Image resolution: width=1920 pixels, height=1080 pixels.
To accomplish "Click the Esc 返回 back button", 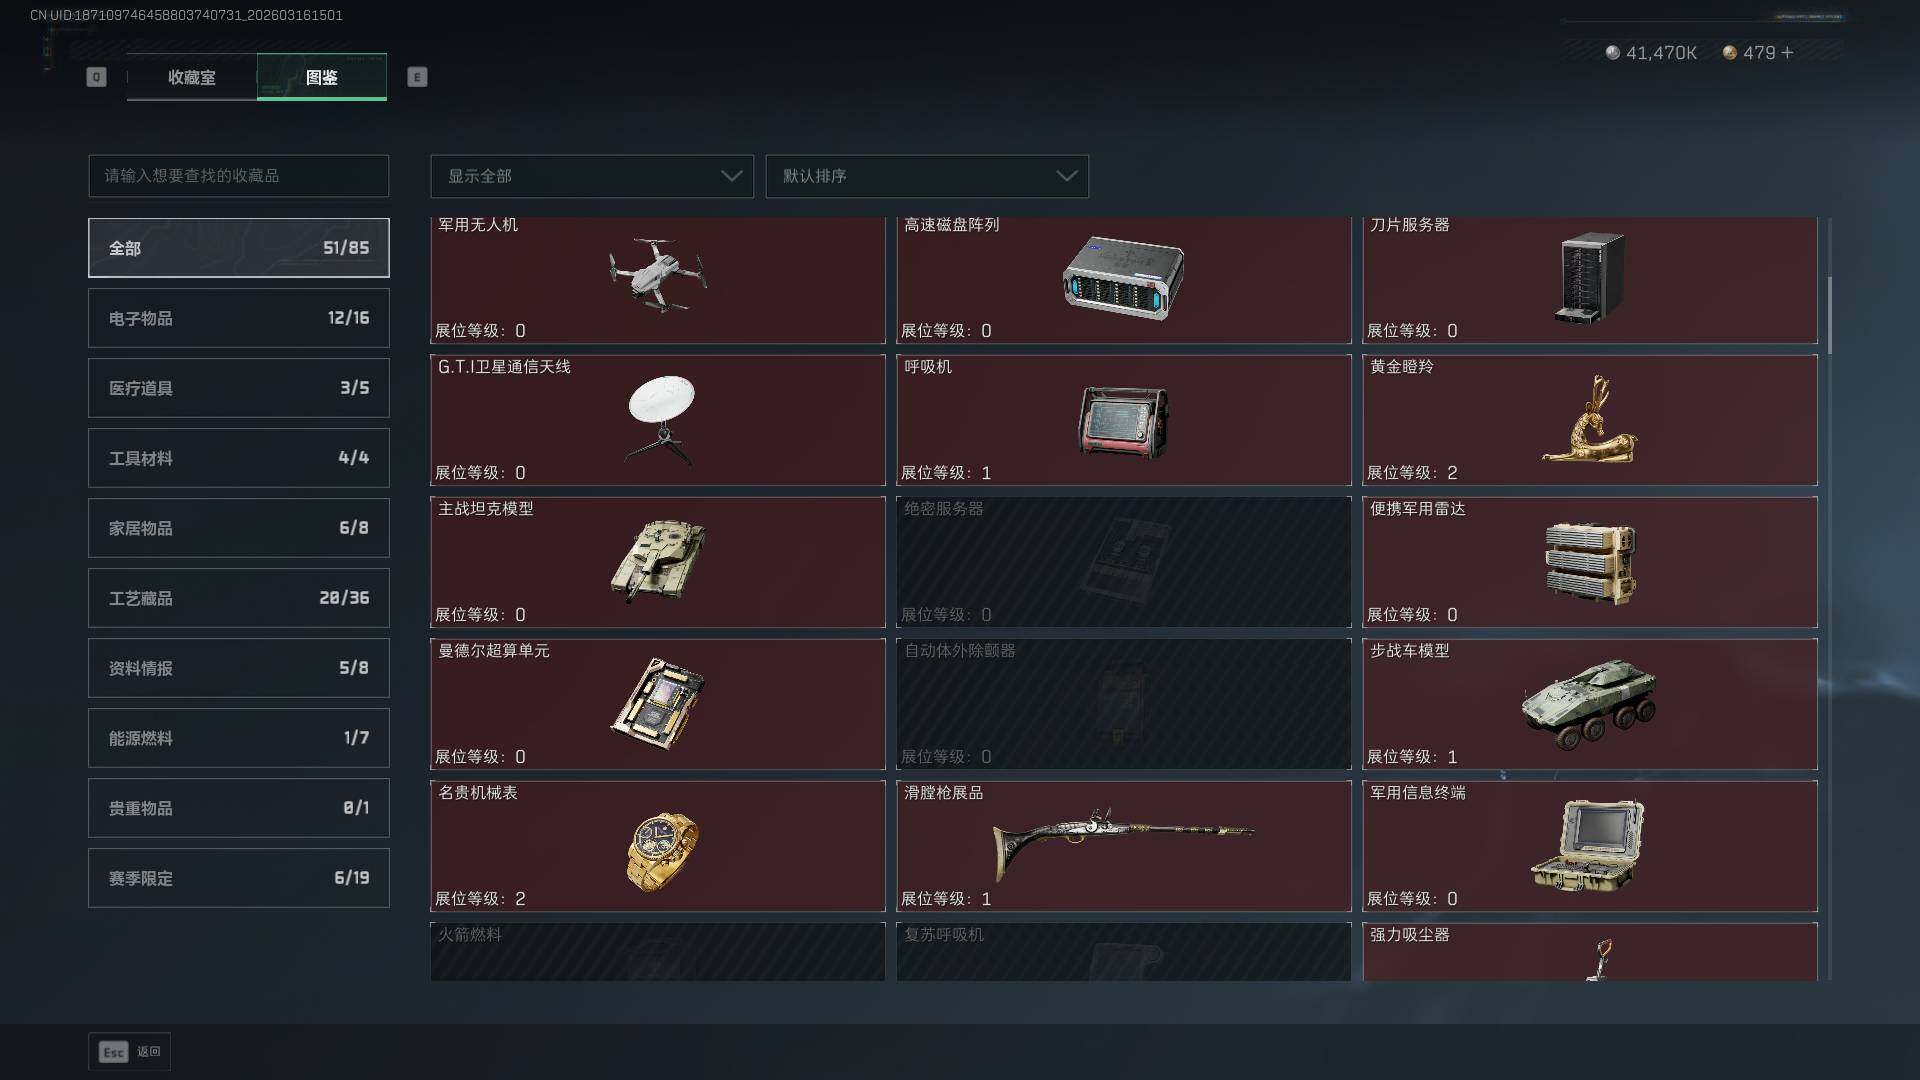I will (x=130, y=1051).
